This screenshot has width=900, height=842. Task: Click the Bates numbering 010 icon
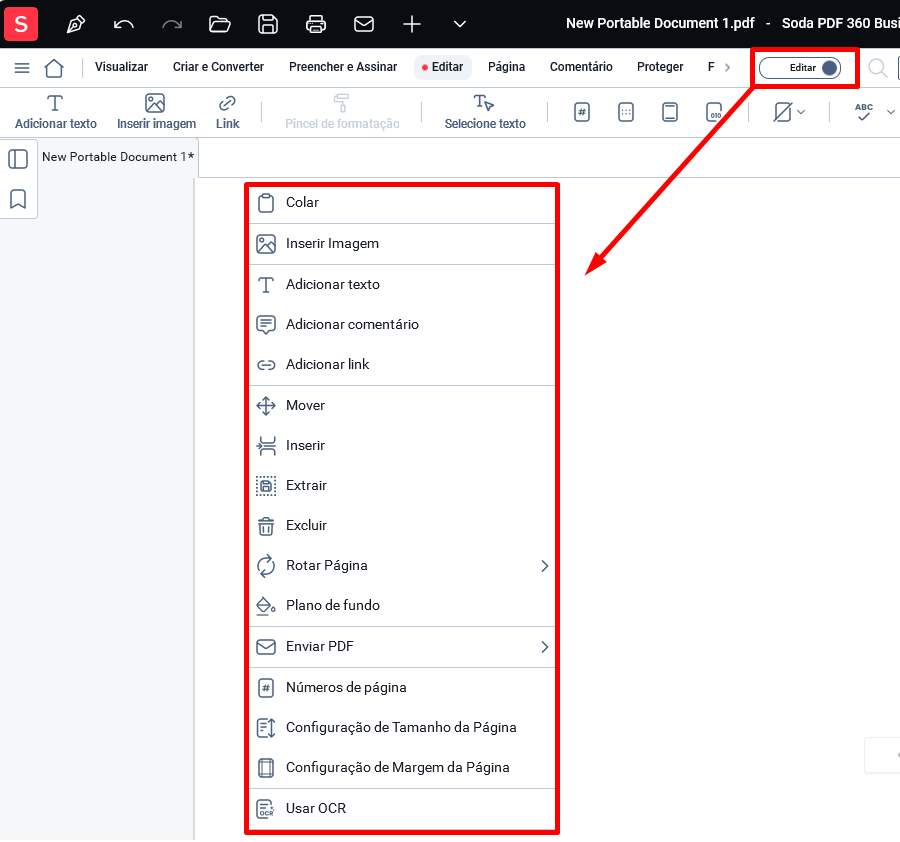(714, 112)
